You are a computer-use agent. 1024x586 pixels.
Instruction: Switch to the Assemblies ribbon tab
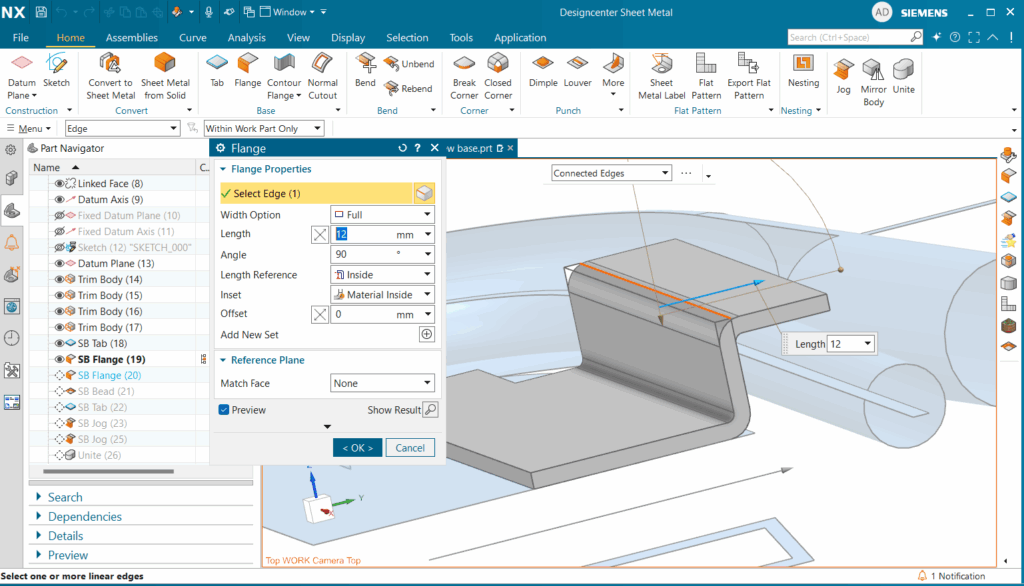coord(131,38)
